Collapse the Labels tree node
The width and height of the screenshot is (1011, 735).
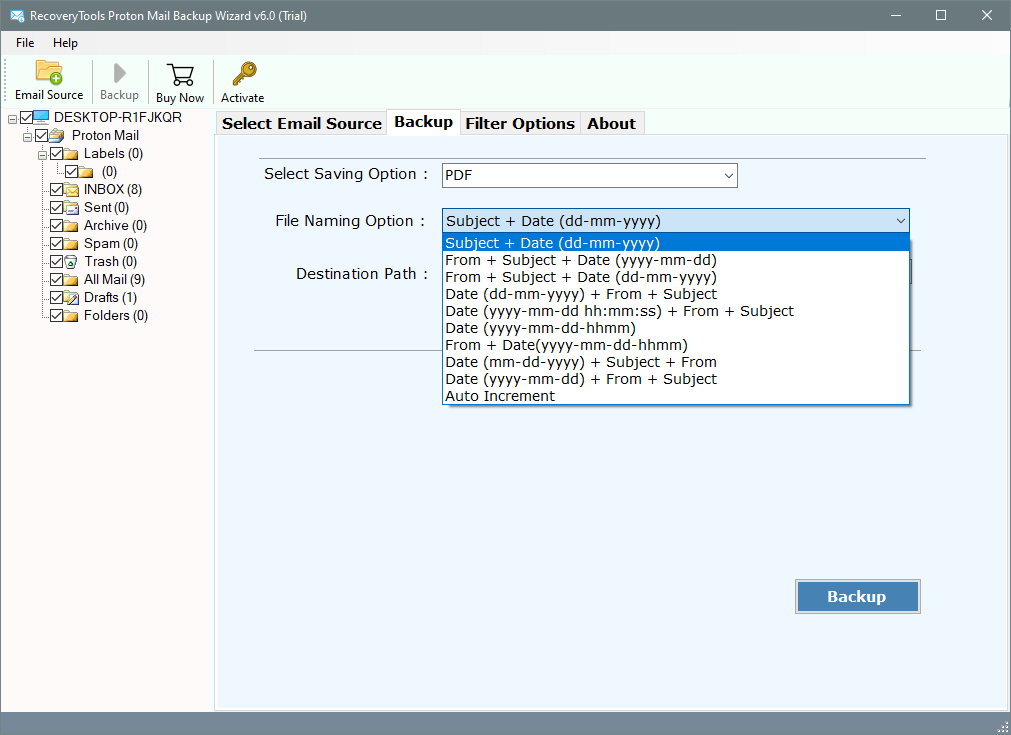[42, 155]
